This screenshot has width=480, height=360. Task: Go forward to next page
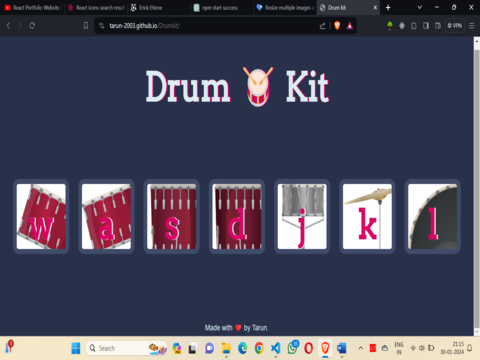pos(20,26)
